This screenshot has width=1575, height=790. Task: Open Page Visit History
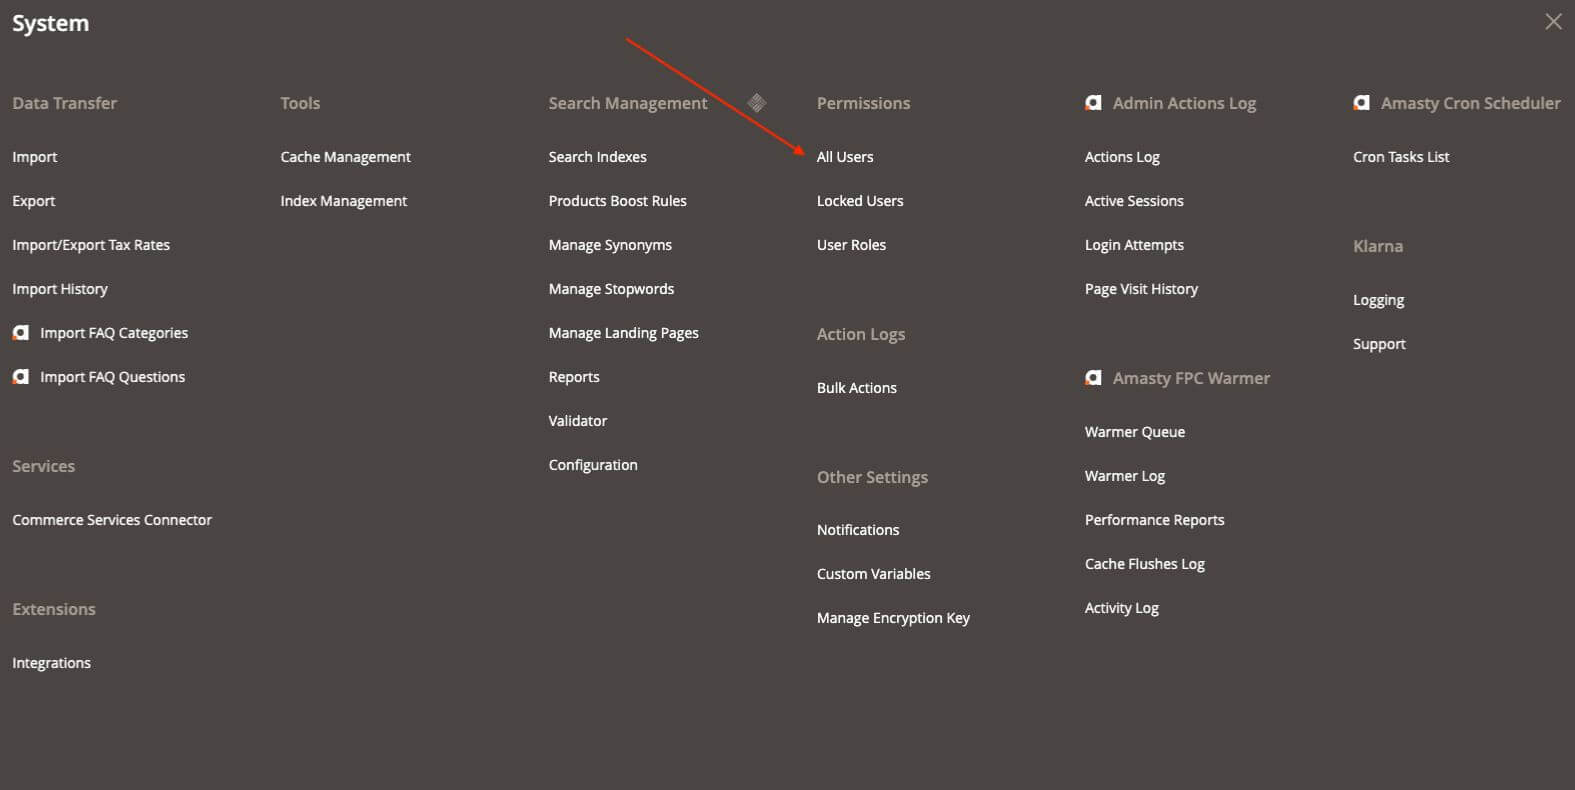pos(1142,289)
